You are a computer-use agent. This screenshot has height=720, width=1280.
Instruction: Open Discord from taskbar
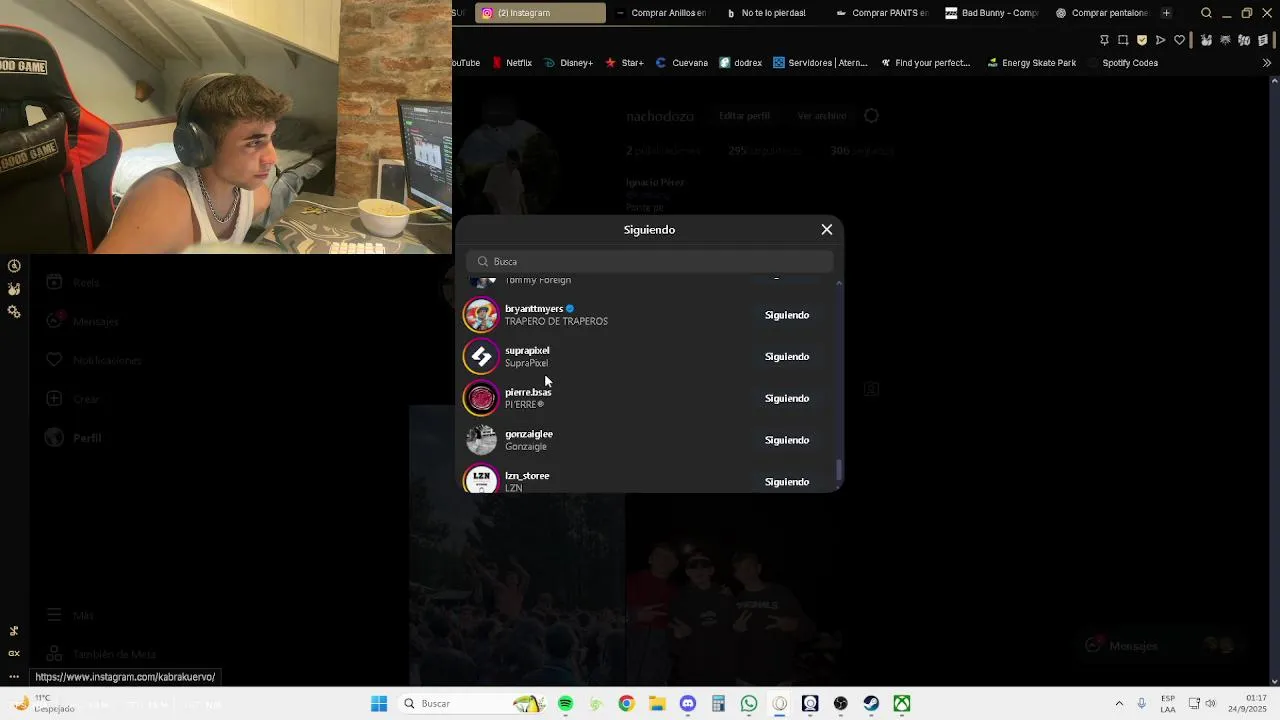(x=687, y=704)
